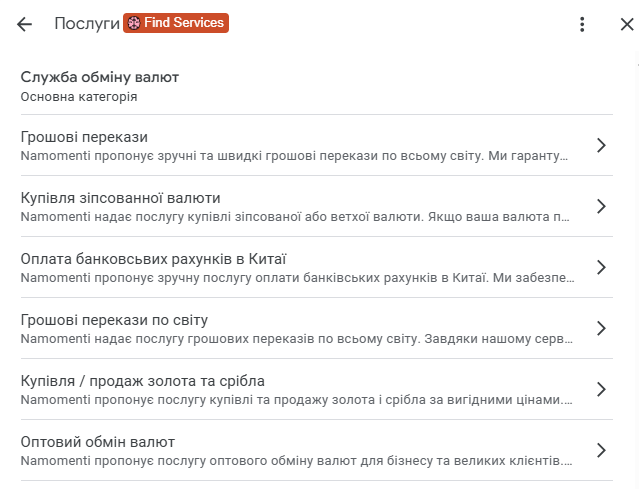Open the Оптовий обмін валют service title

point(98,441)
